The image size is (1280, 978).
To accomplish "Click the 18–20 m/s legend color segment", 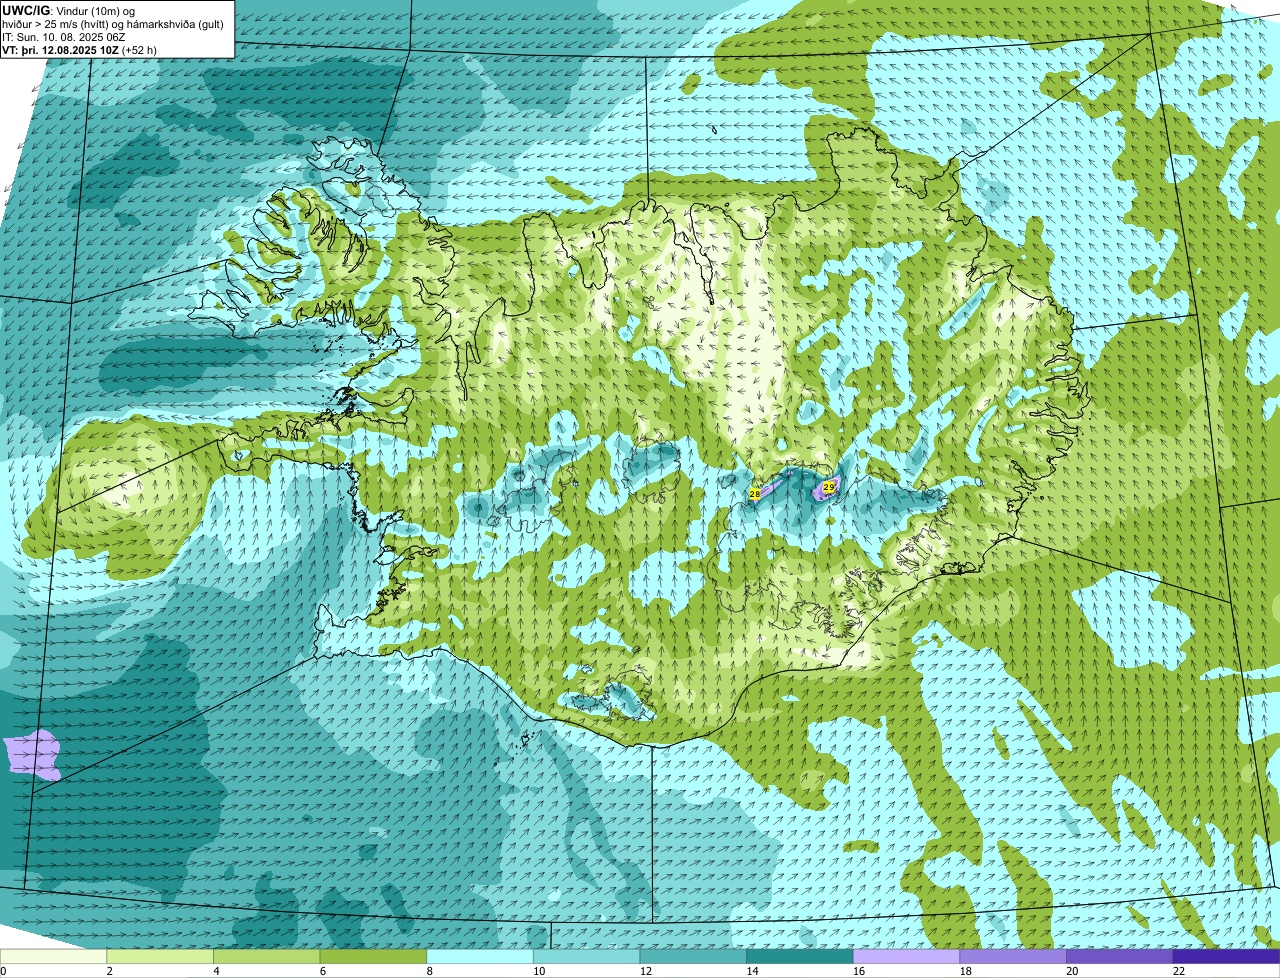I will click(1012, 956).
